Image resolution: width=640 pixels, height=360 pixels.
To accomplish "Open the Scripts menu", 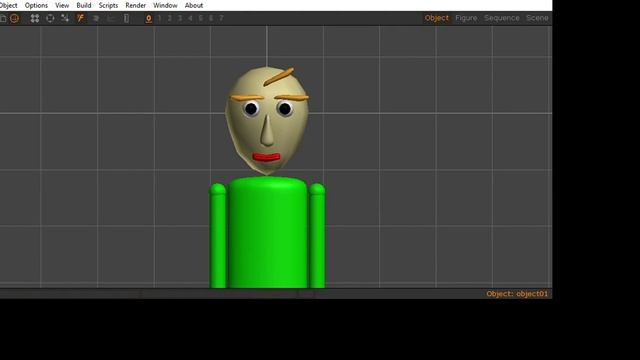I will tap(108, 5).
